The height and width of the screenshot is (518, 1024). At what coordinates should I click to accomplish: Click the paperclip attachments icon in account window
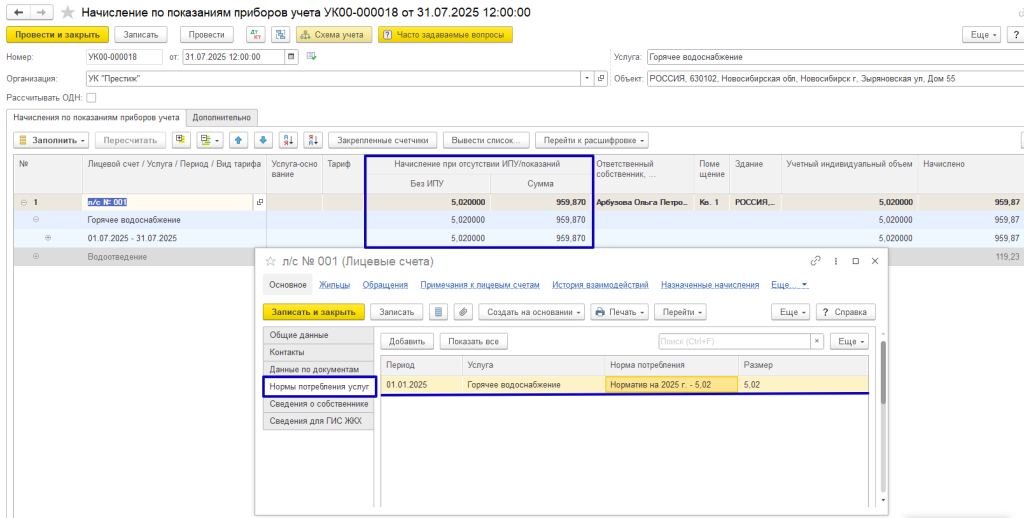click(462, 312)
